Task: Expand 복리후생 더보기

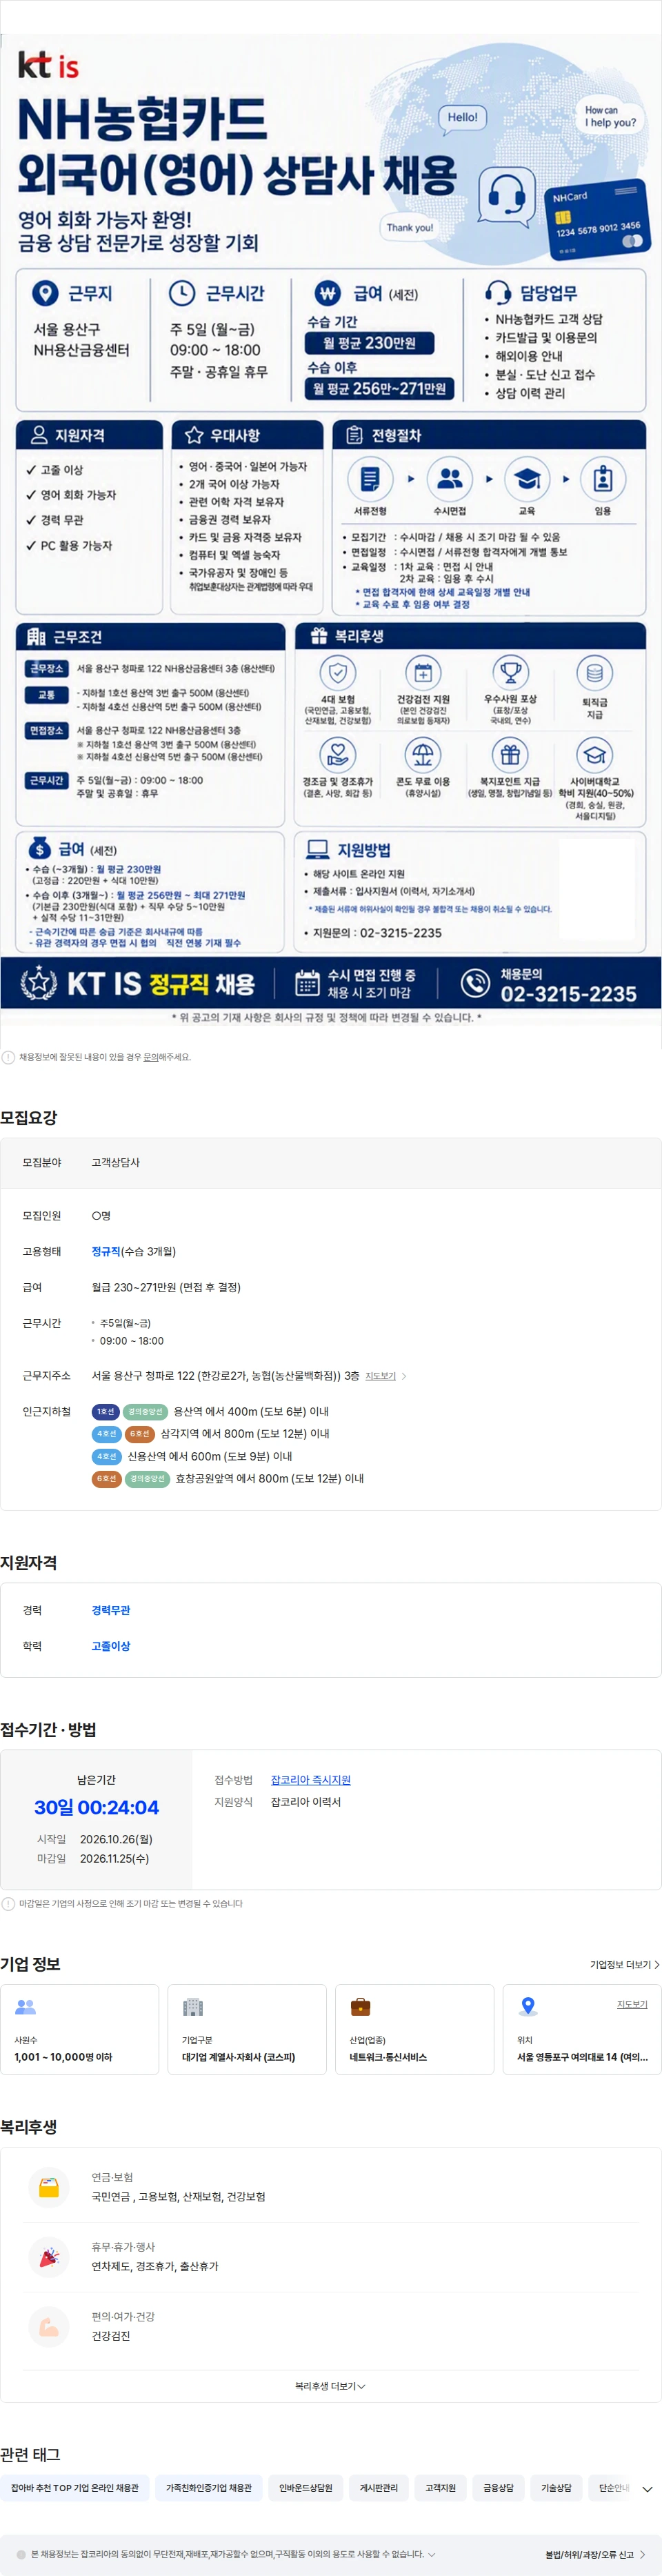Action: pos(330,2386)
